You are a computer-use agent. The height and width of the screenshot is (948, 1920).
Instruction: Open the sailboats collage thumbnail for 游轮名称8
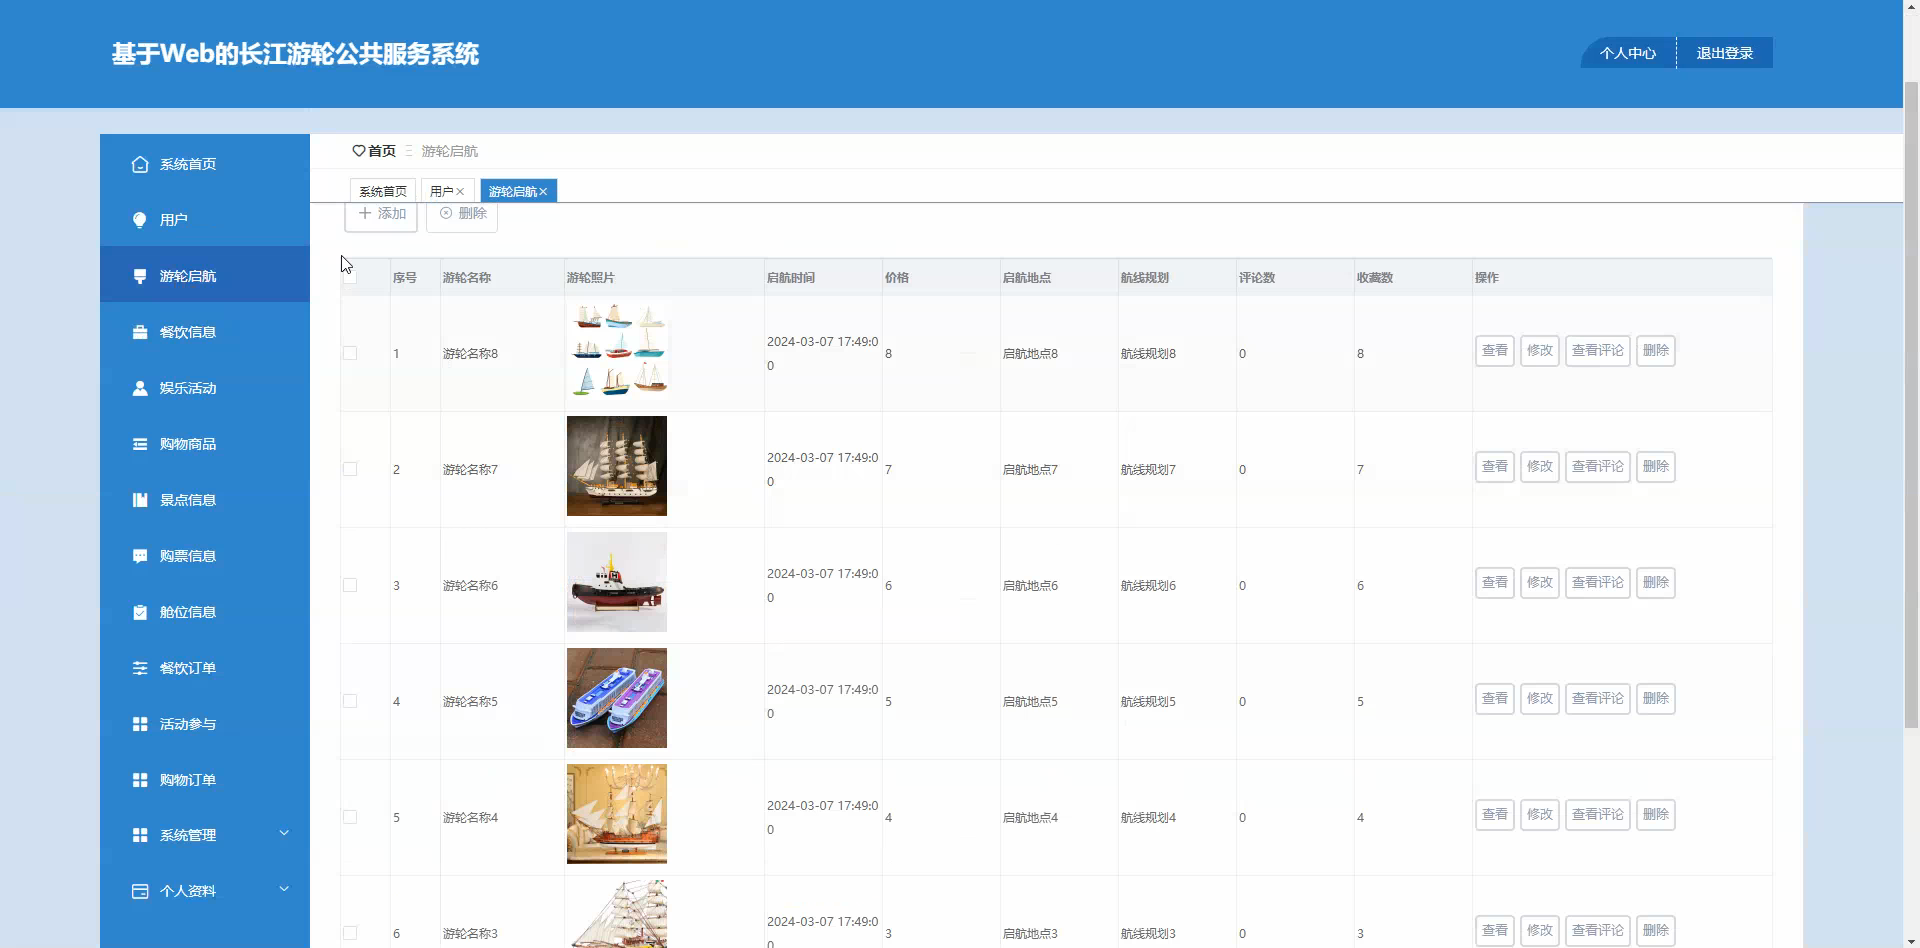[x=617, y=350]
